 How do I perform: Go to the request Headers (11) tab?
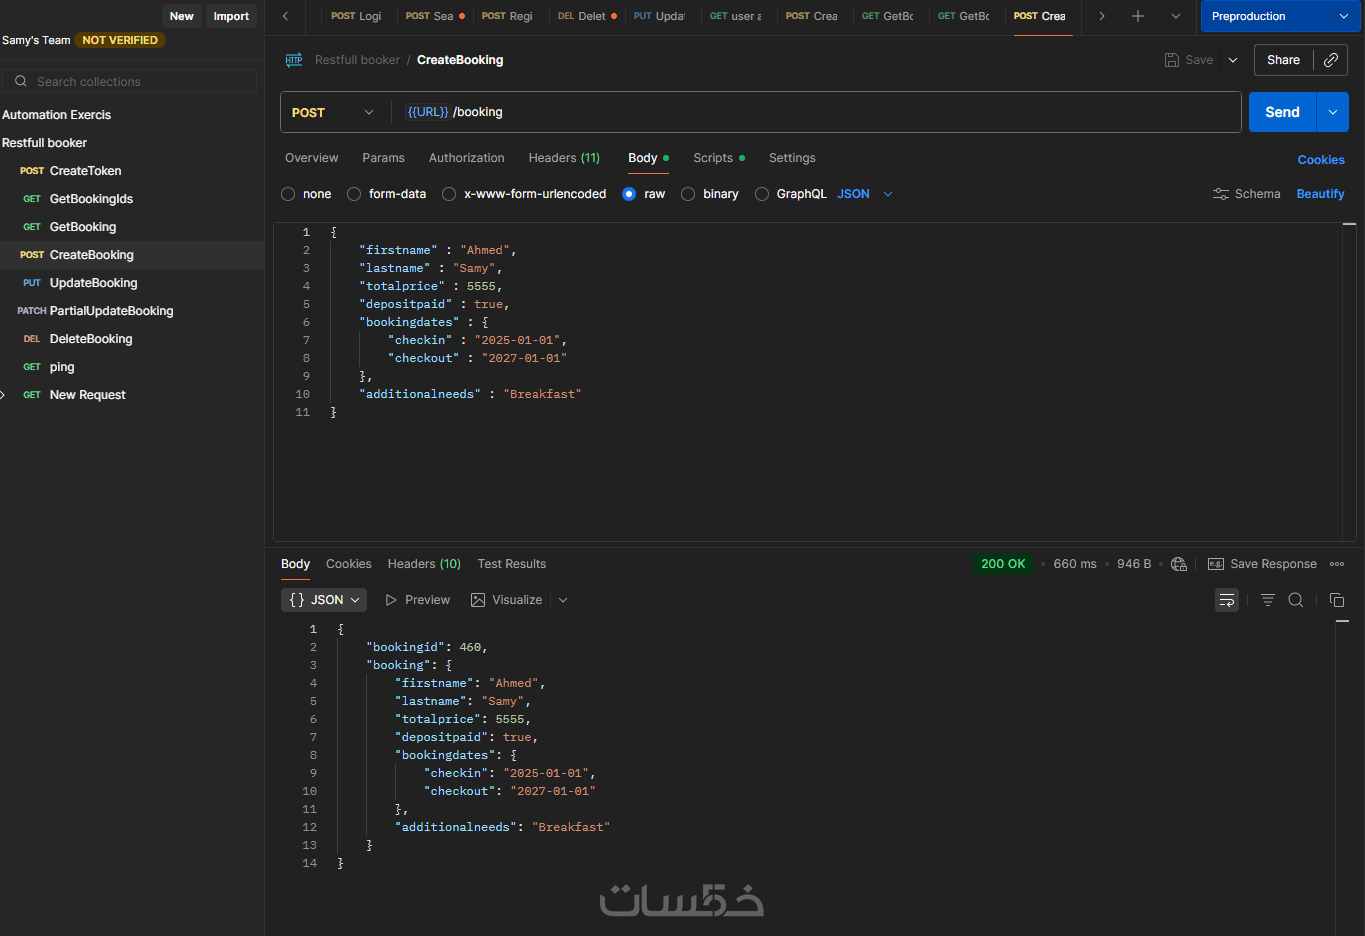point(564,158)
